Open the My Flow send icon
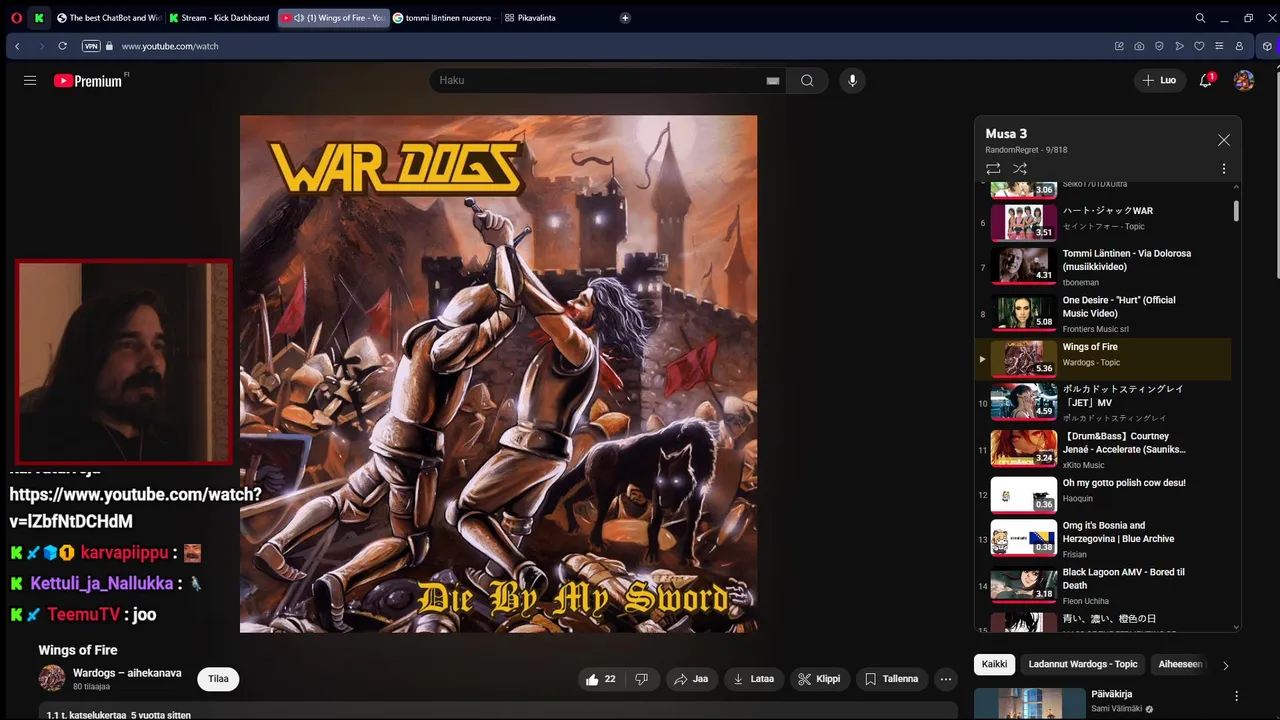Viewport: 1280px width, 720px height. pos(1179,46)
